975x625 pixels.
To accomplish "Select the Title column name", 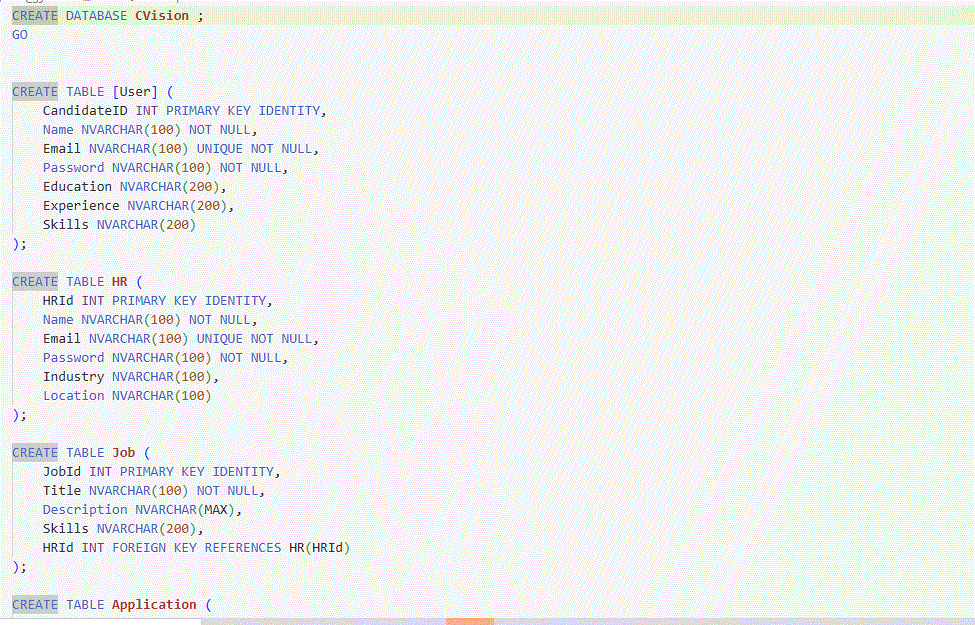I will point(62,491).
